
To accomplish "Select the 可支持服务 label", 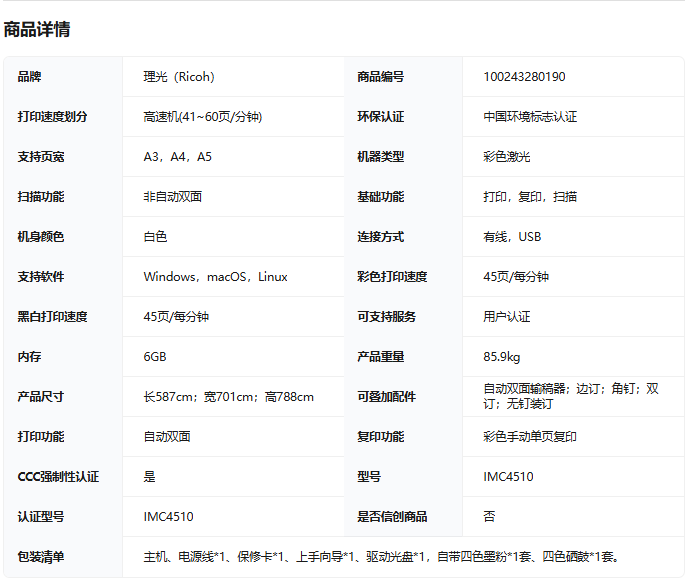I will click(386, 317).
